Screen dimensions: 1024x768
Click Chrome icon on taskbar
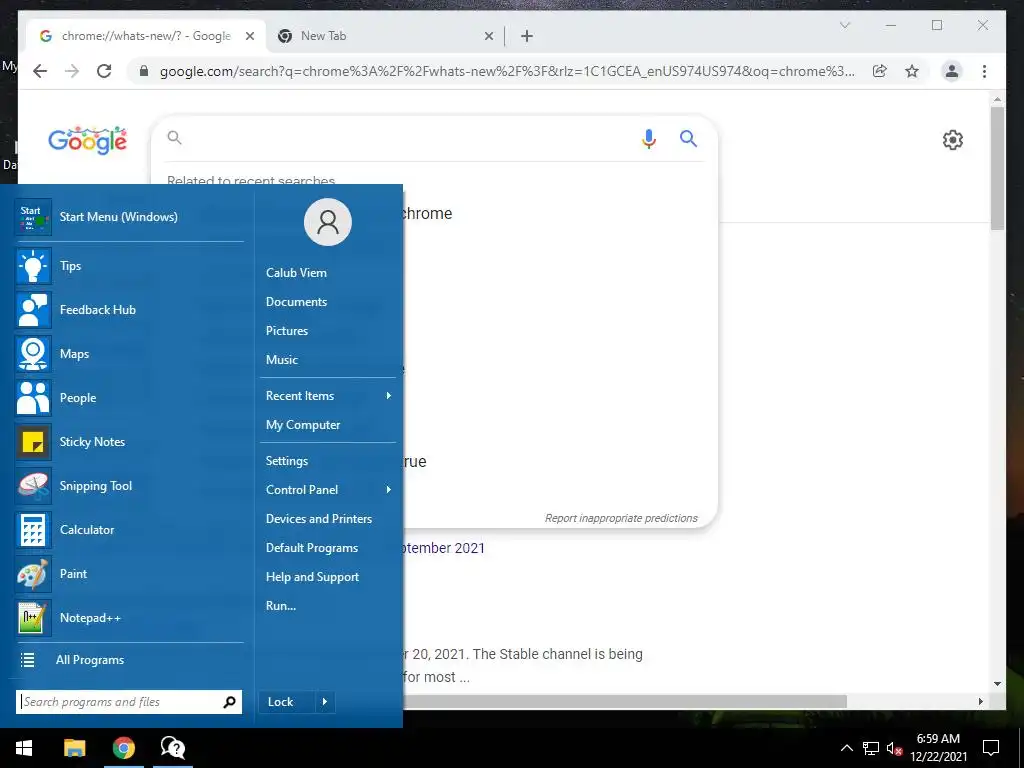click(123, 748)
